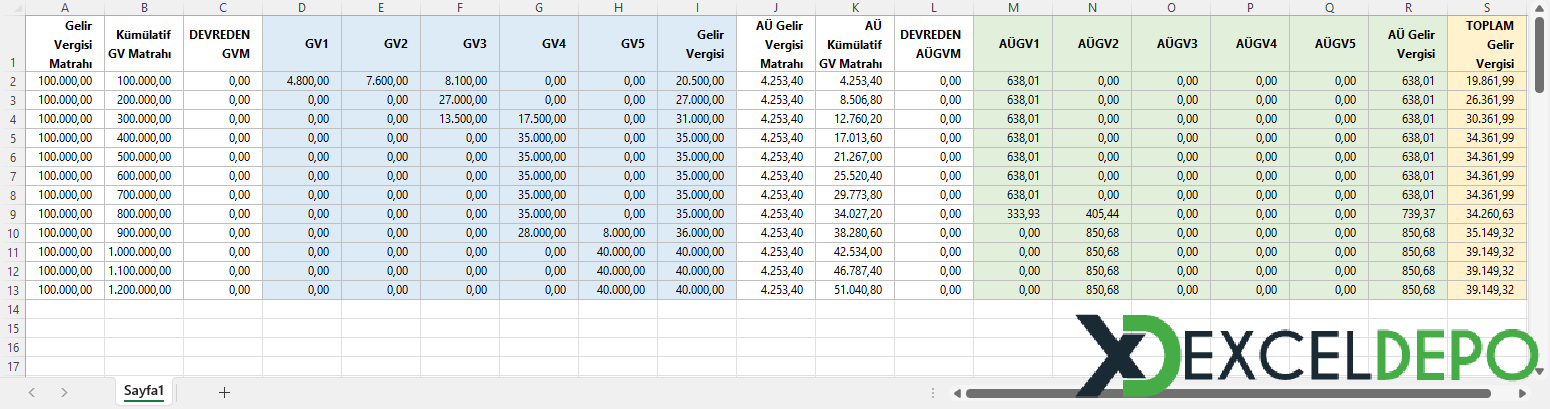The width and height of the screenshot is (1550, 409).
Task: Click cell with value 333,93
Action: (1013, 214)
